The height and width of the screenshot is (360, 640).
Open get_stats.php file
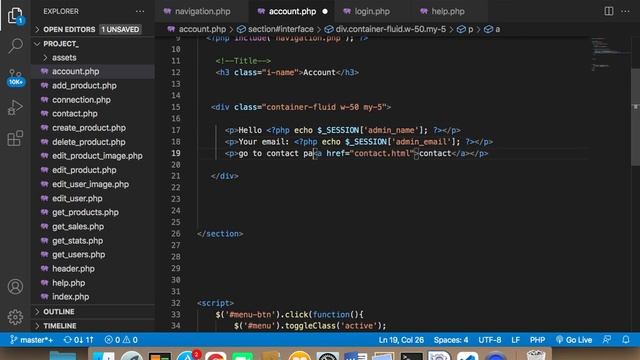click(x=93, y=241)
